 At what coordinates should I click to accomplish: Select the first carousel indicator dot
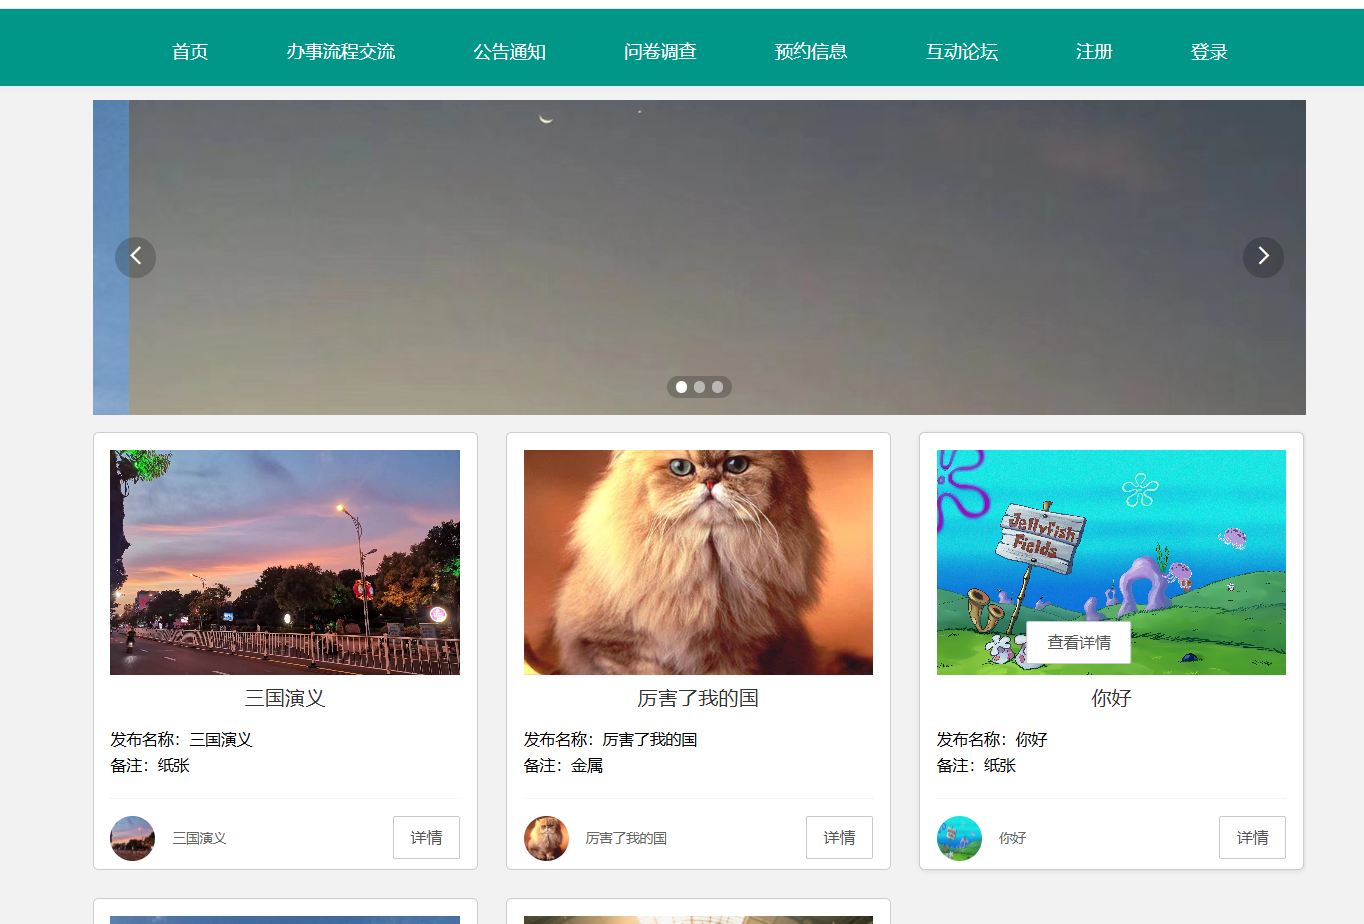tap(681, 387)
